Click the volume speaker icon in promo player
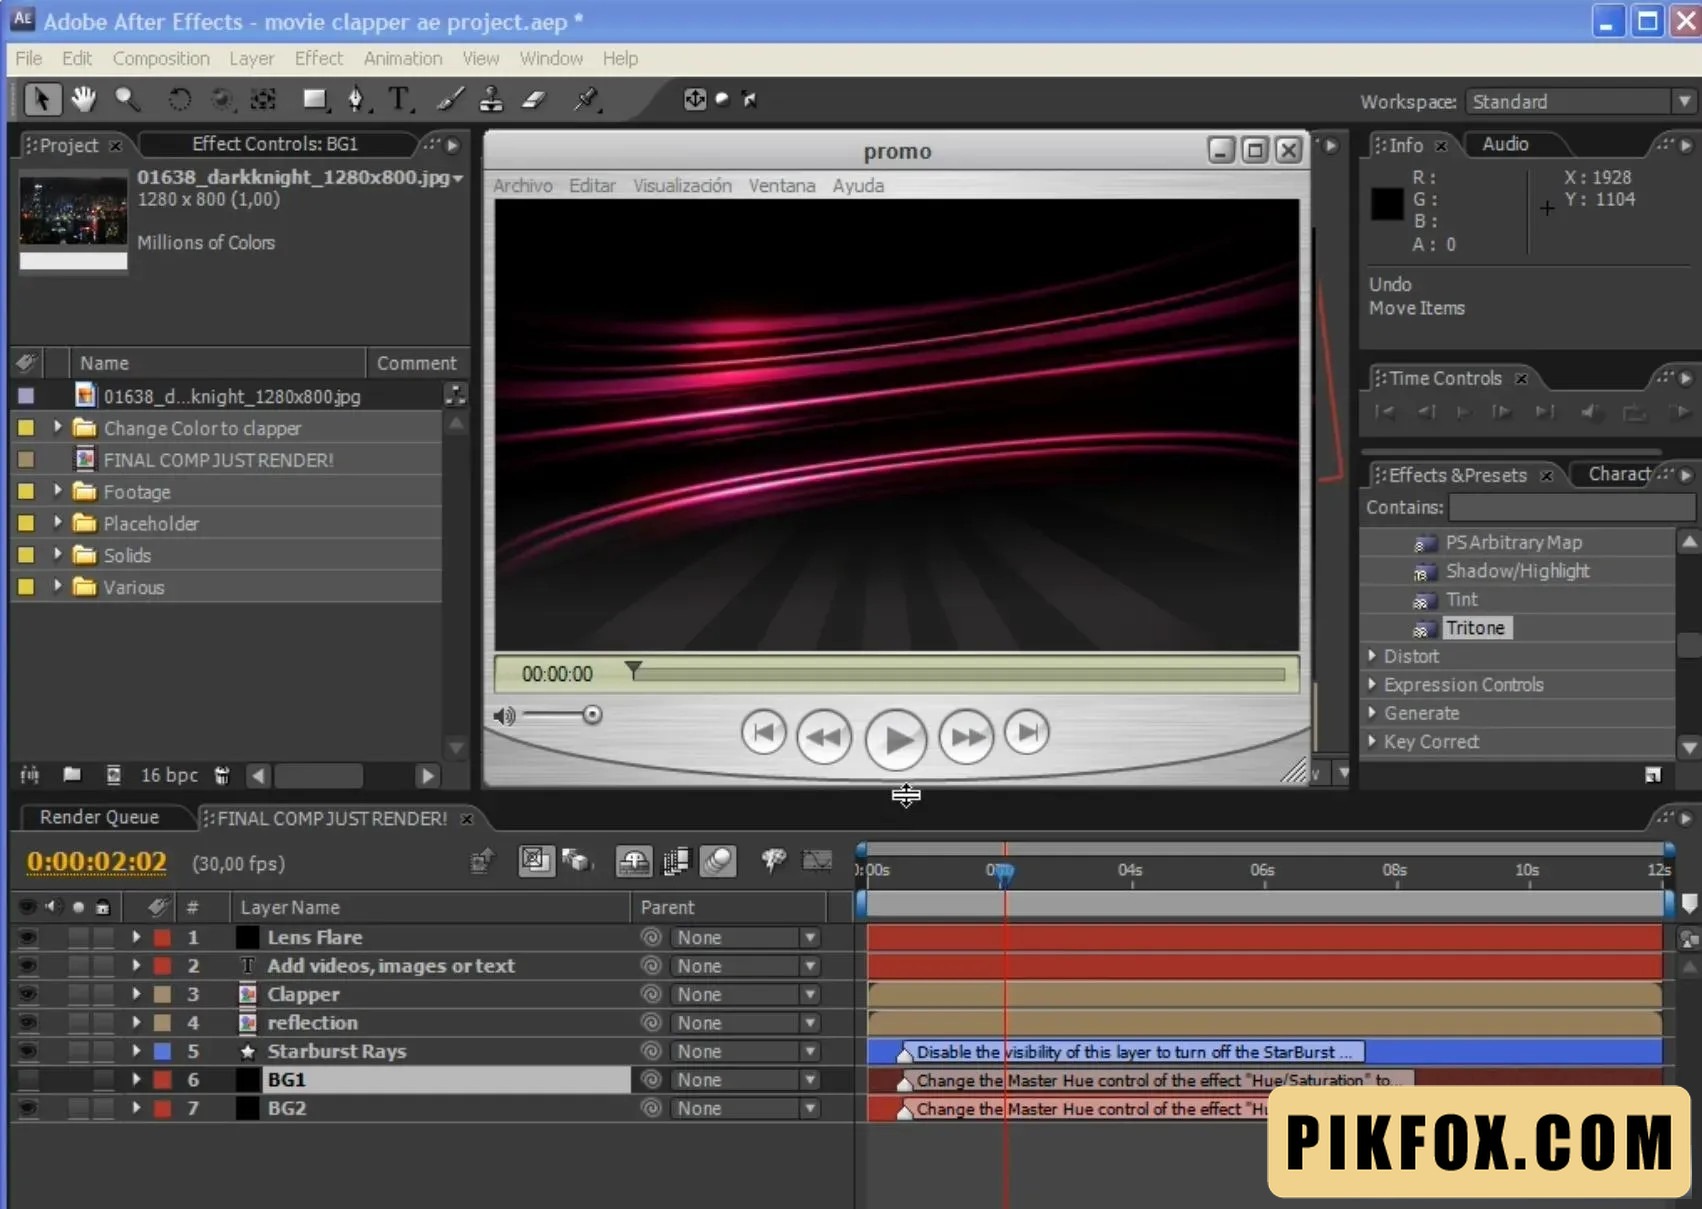The image size is (1702, 1209). pos(504,716)
